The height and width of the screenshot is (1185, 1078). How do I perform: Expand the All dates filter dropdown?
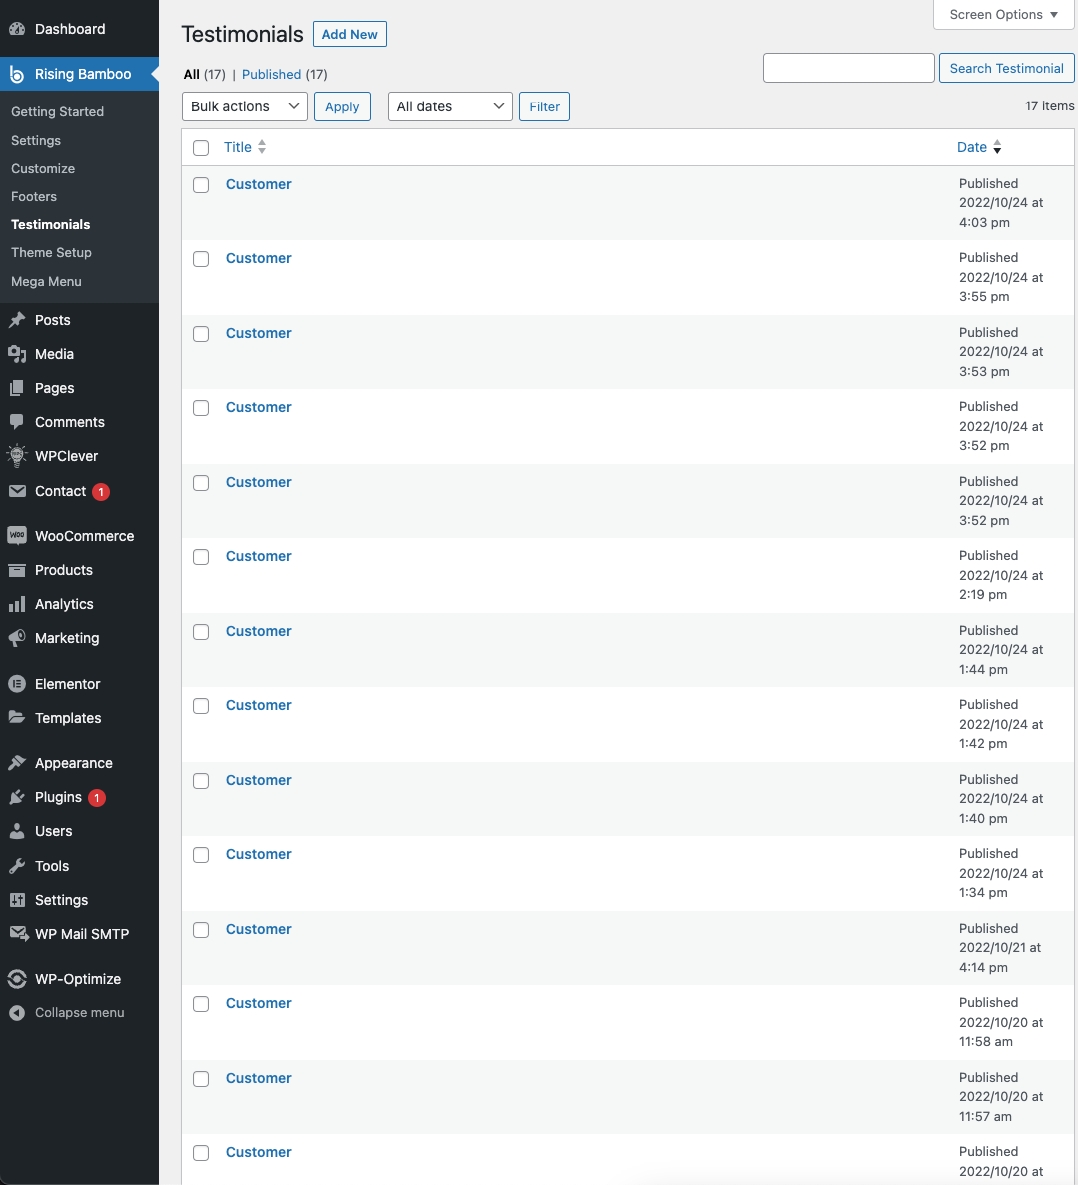click(x=449, y=106)
